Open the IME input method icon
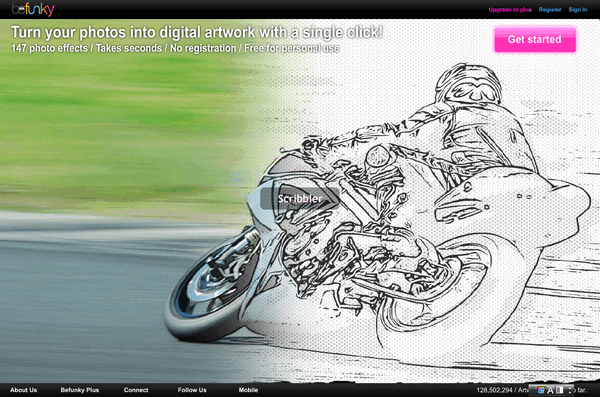The image size is (600, 397). [541, 390]
